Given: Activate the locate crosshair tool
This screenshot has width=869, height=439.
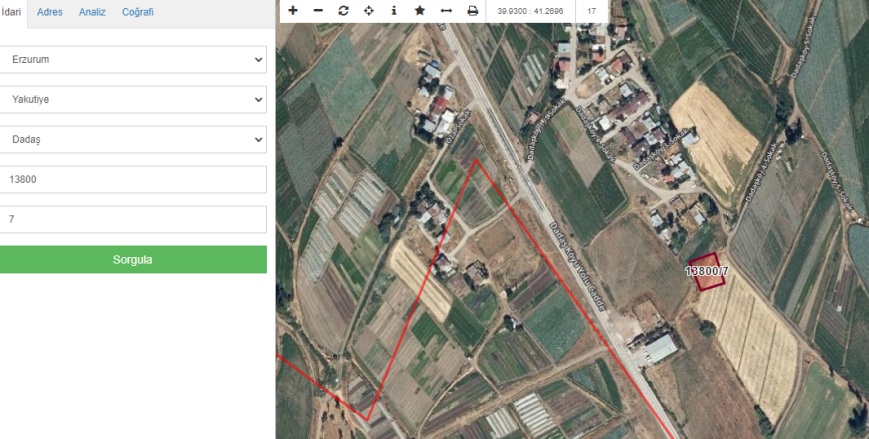Looking at the screenshot, I should click(x=368, y=11).
